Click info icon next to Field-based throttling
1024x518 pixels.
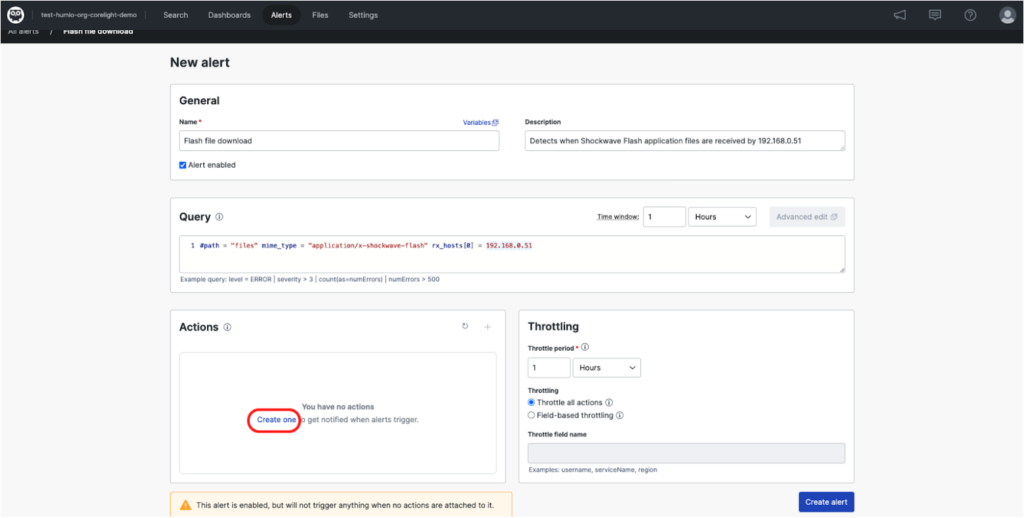[x=620, y=415]
